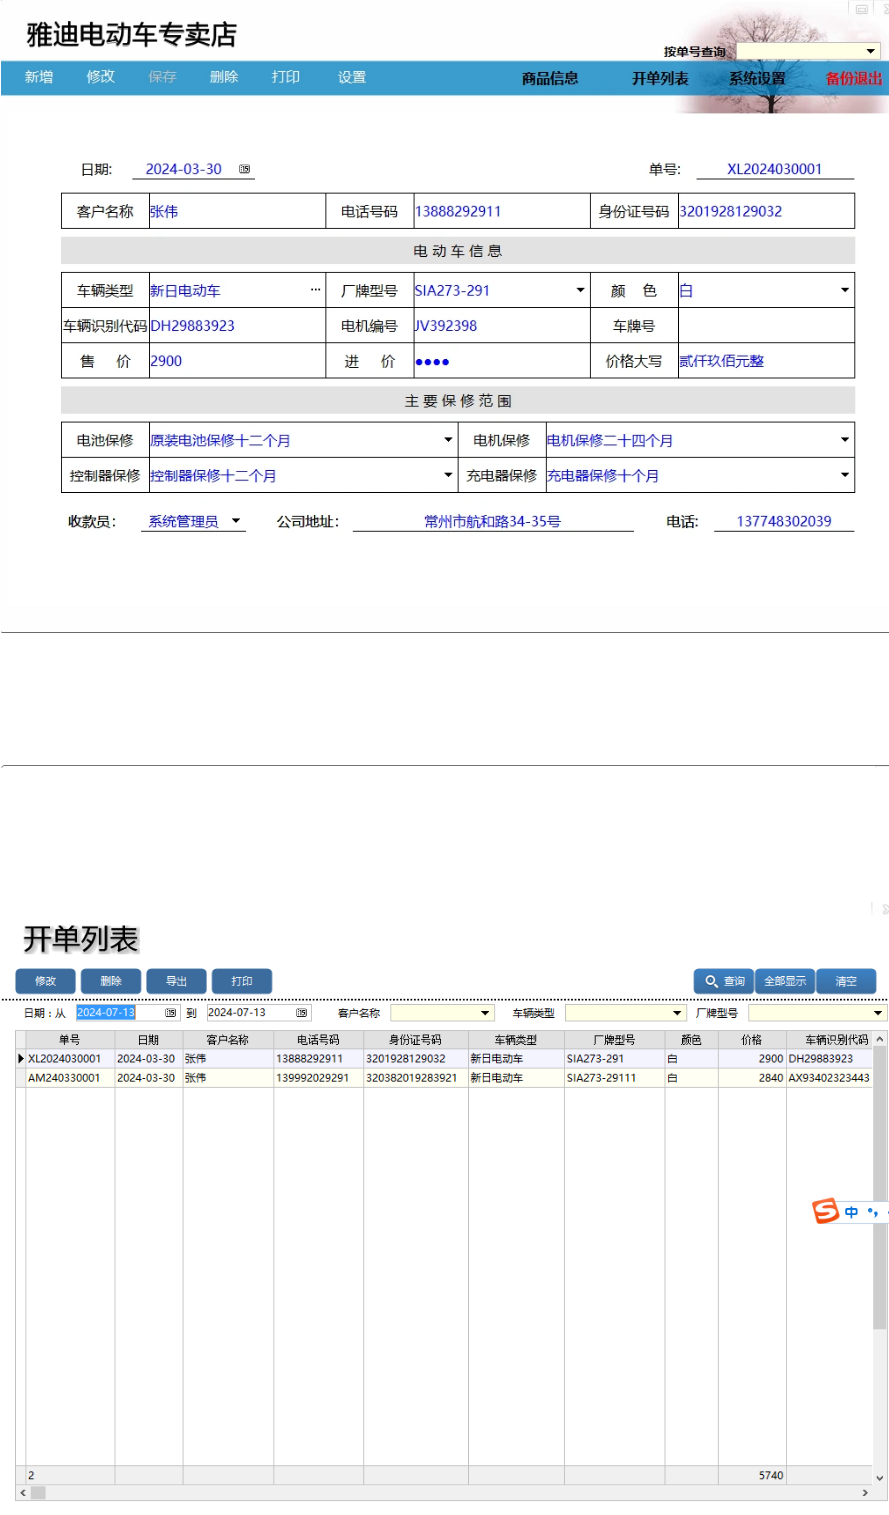Click the 电话 field 137748302039
889x1515 pixels.
pyautogui.click(x=784, y=521)
